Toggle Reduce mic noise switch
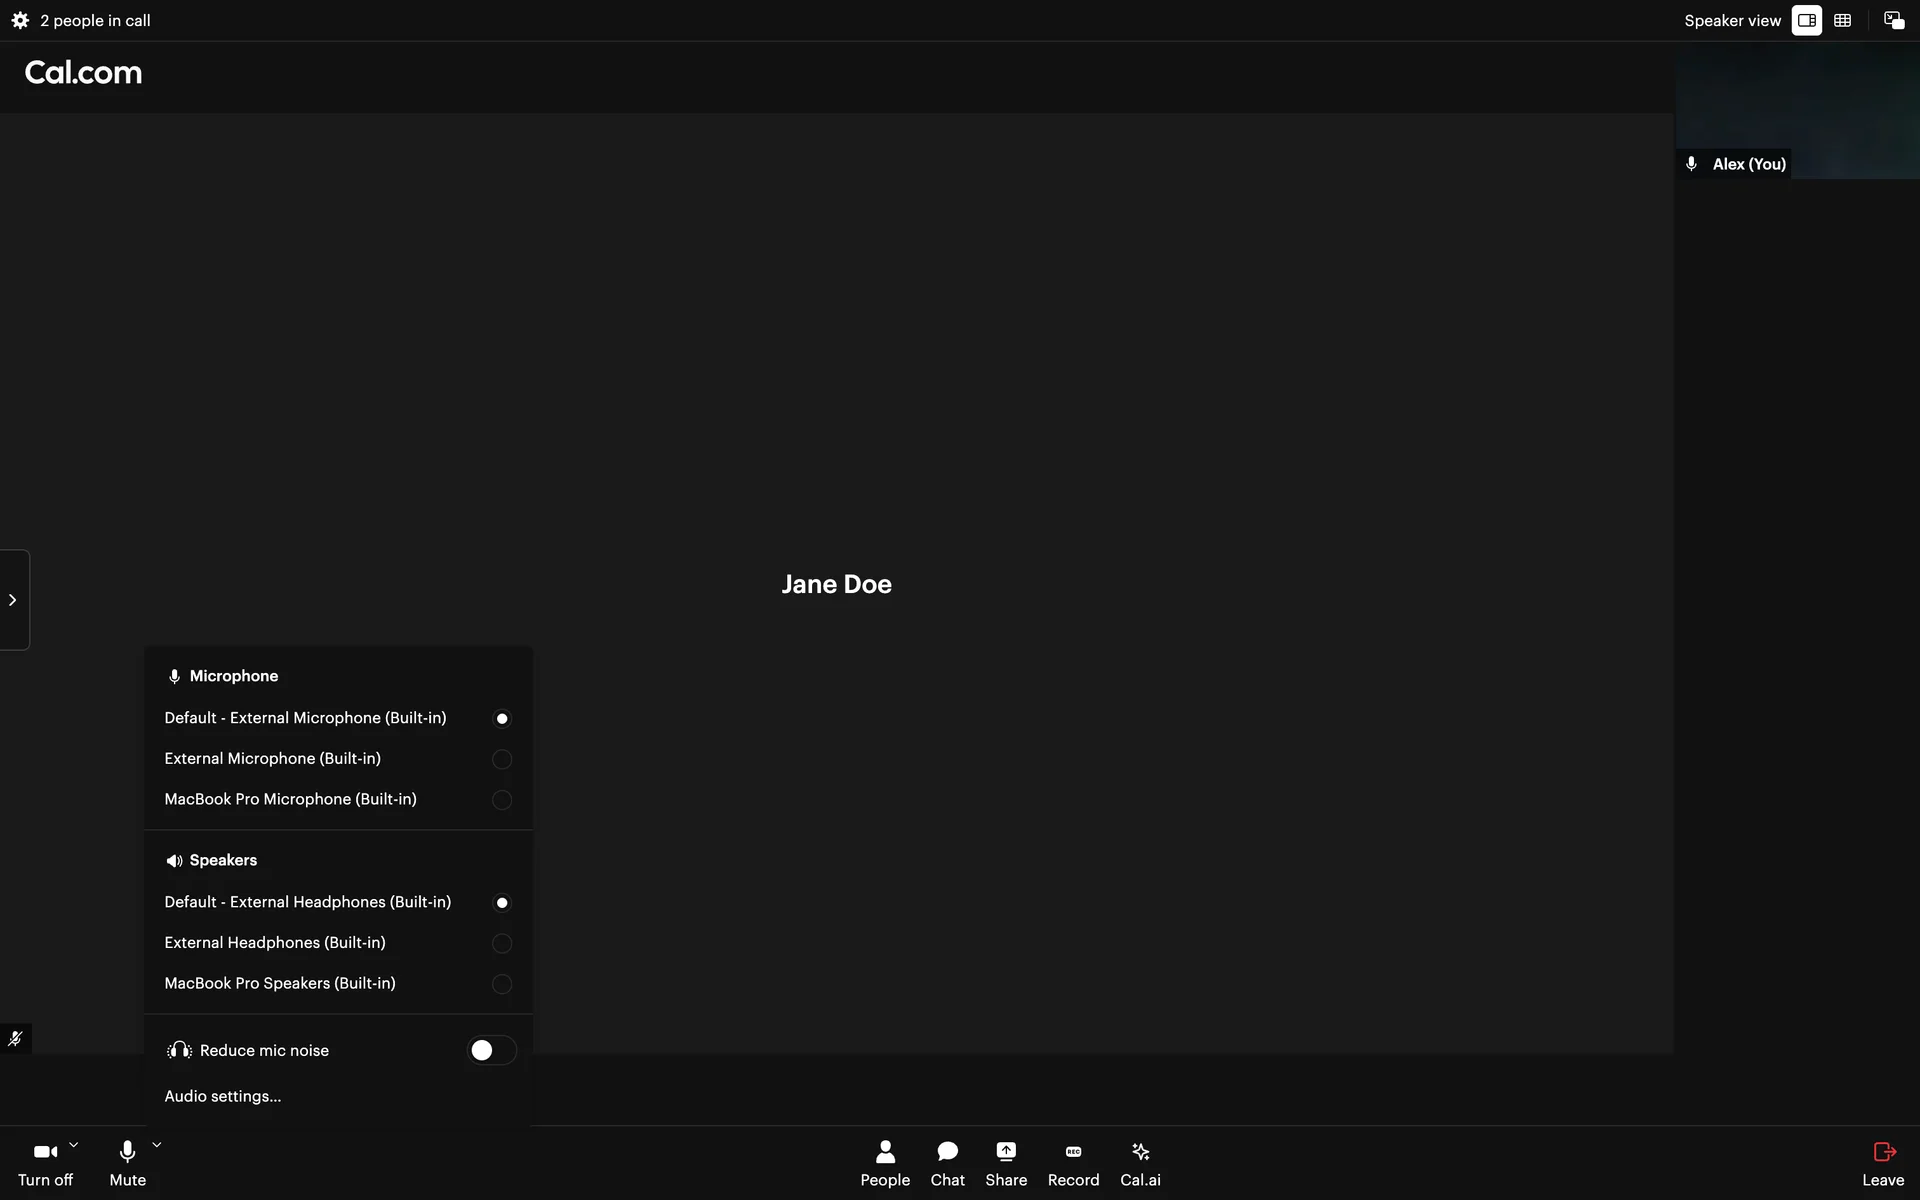The width and height of the screenshot is (1920, 1200). 491,1050
